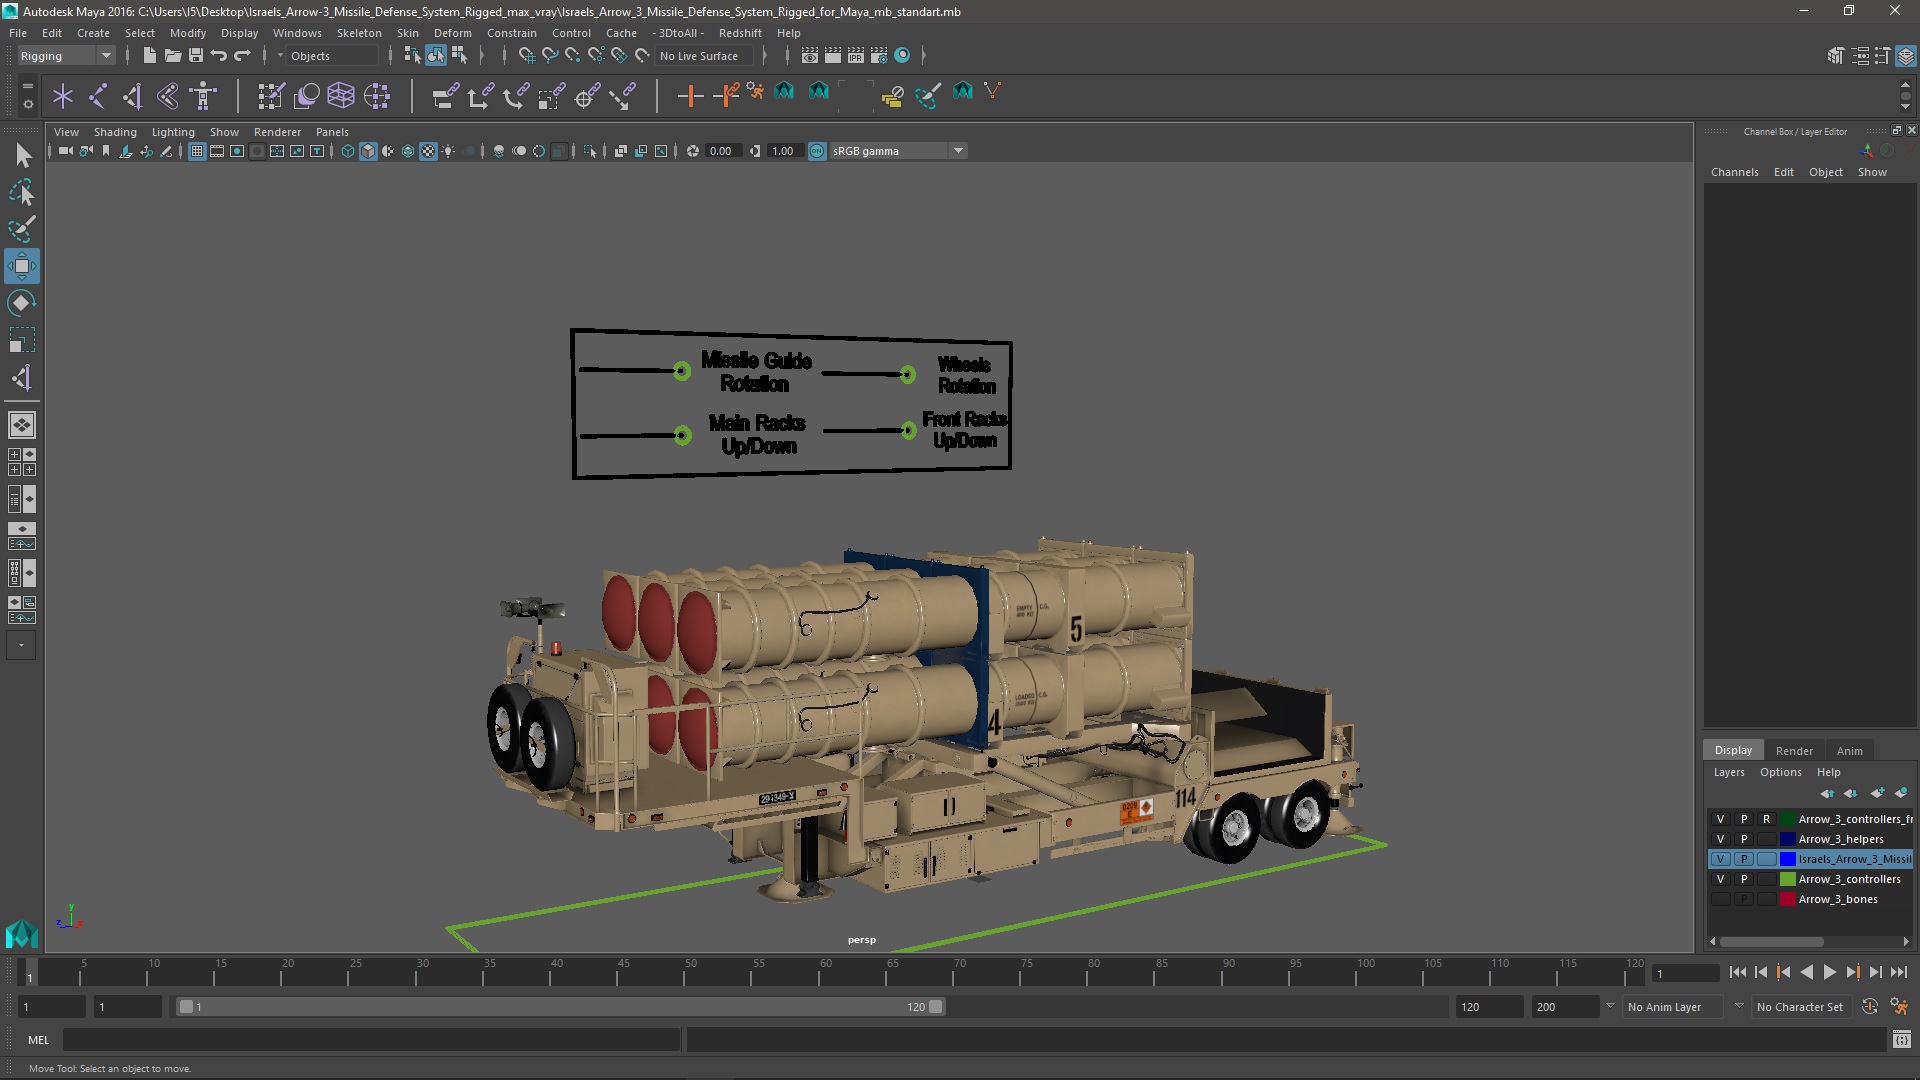Open the Constrain menu
The image size is (1920, 1080).
[512, 33]
